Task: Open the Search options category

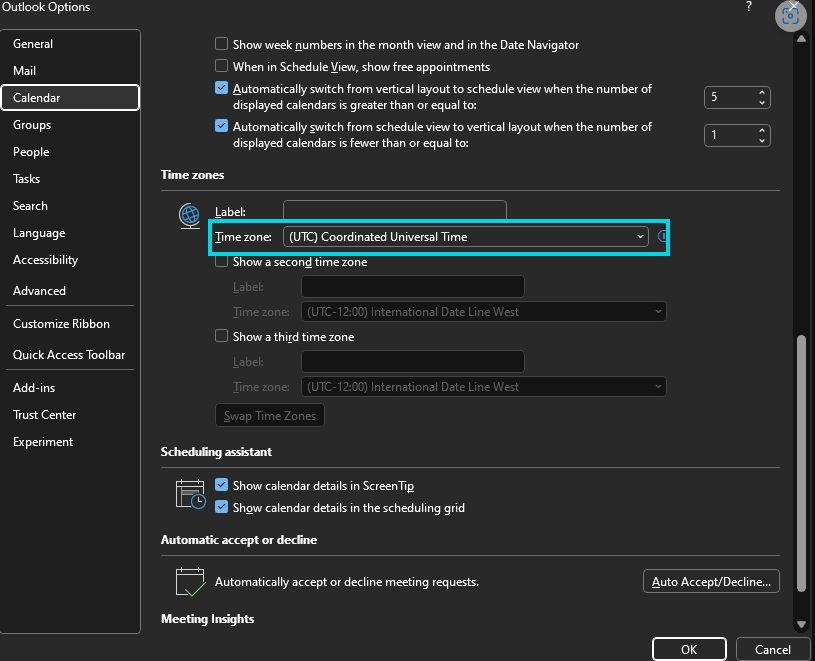Action: click(70, 206)
